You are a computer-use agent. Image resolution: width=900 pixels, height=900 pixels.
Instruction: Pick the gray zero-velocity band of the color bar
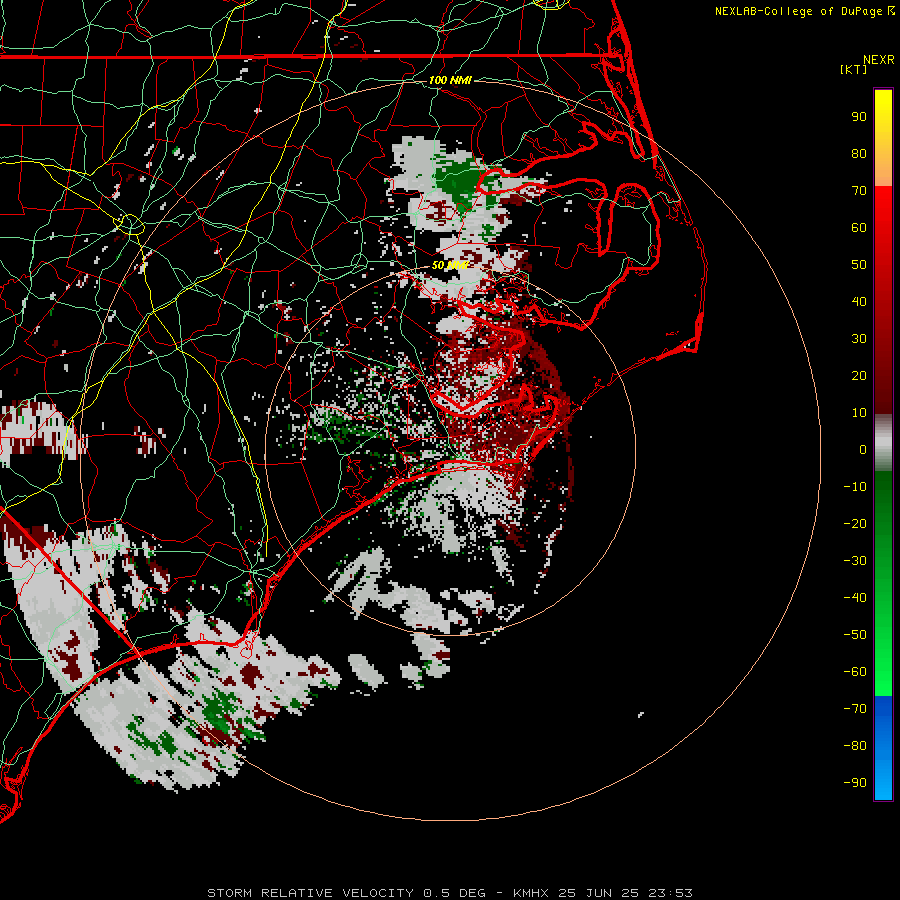click(883, 442)
